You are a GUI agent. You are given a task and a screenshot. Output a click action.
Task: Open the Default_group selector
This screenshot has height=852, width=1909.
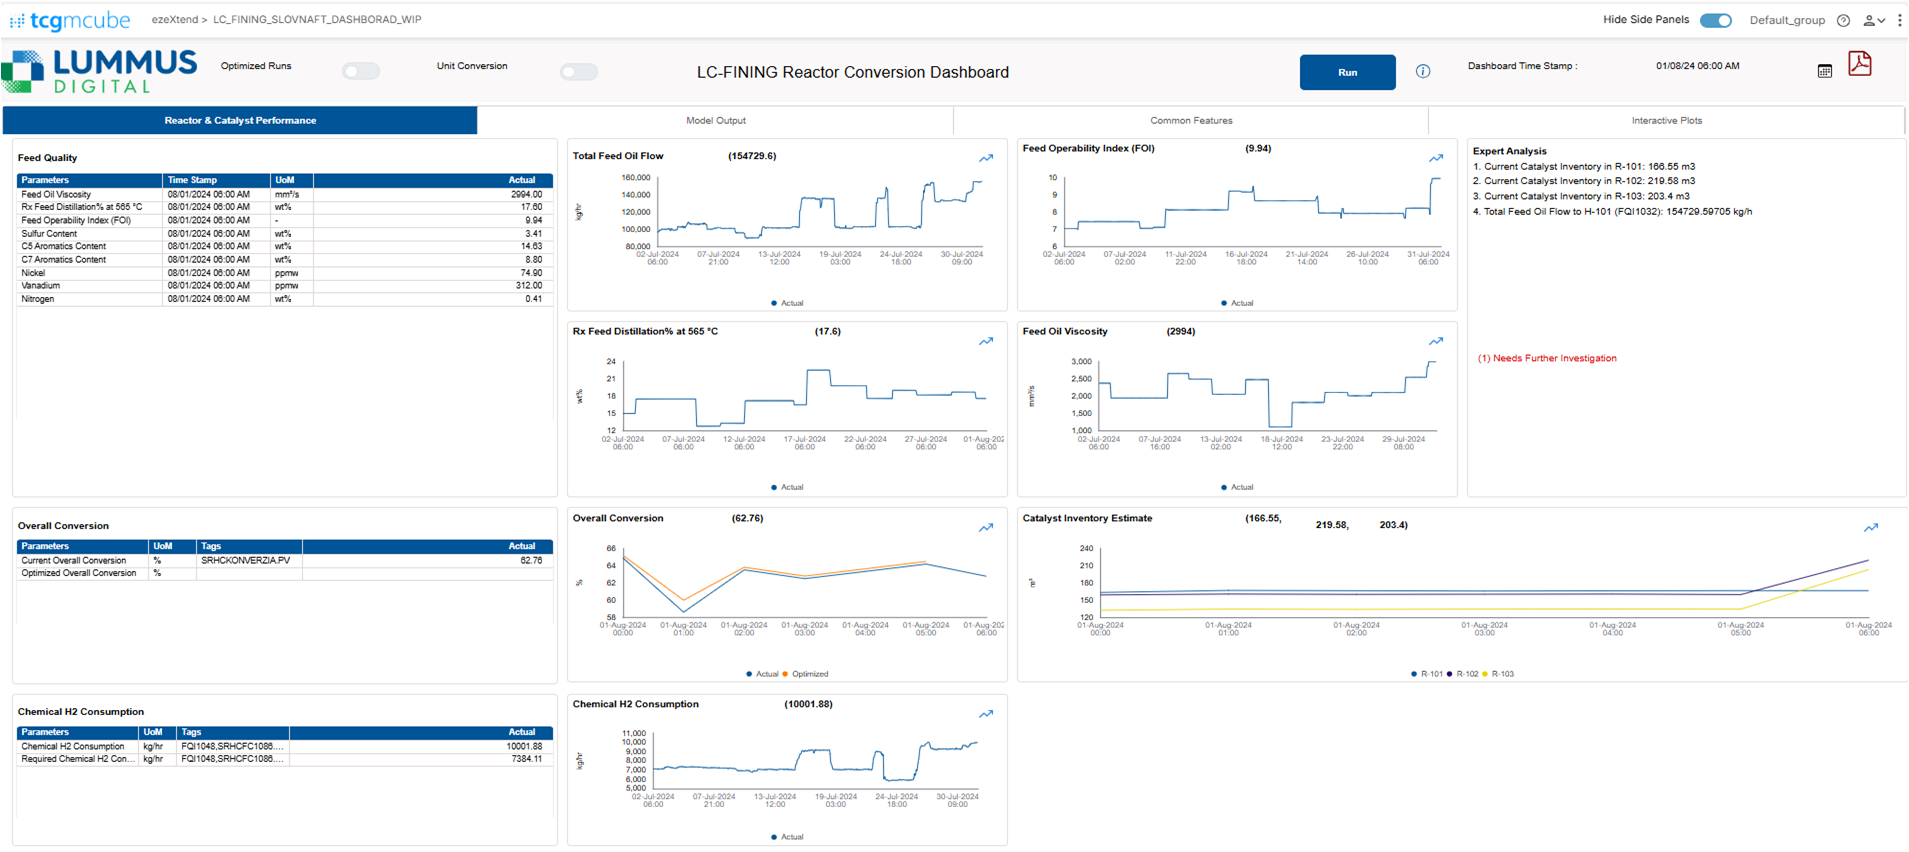coord(1786,20)
